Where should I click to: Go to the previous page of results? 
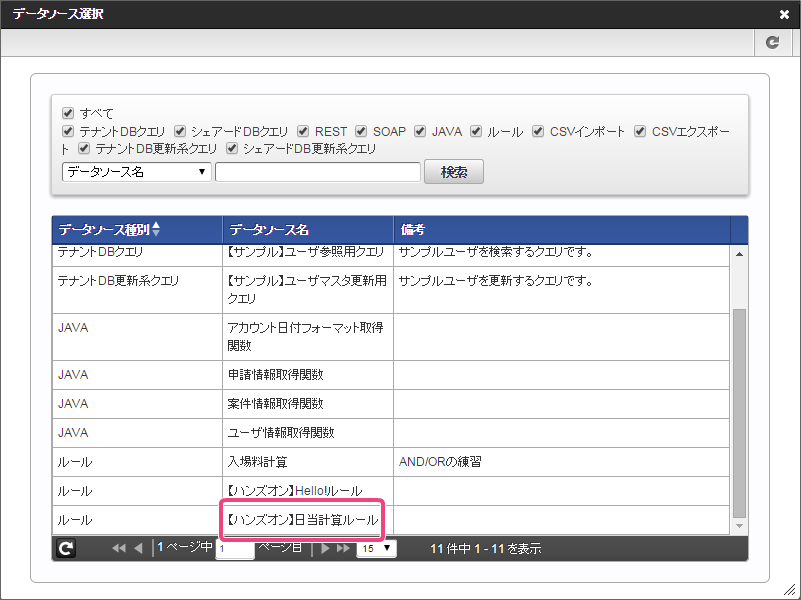(138, 548)
